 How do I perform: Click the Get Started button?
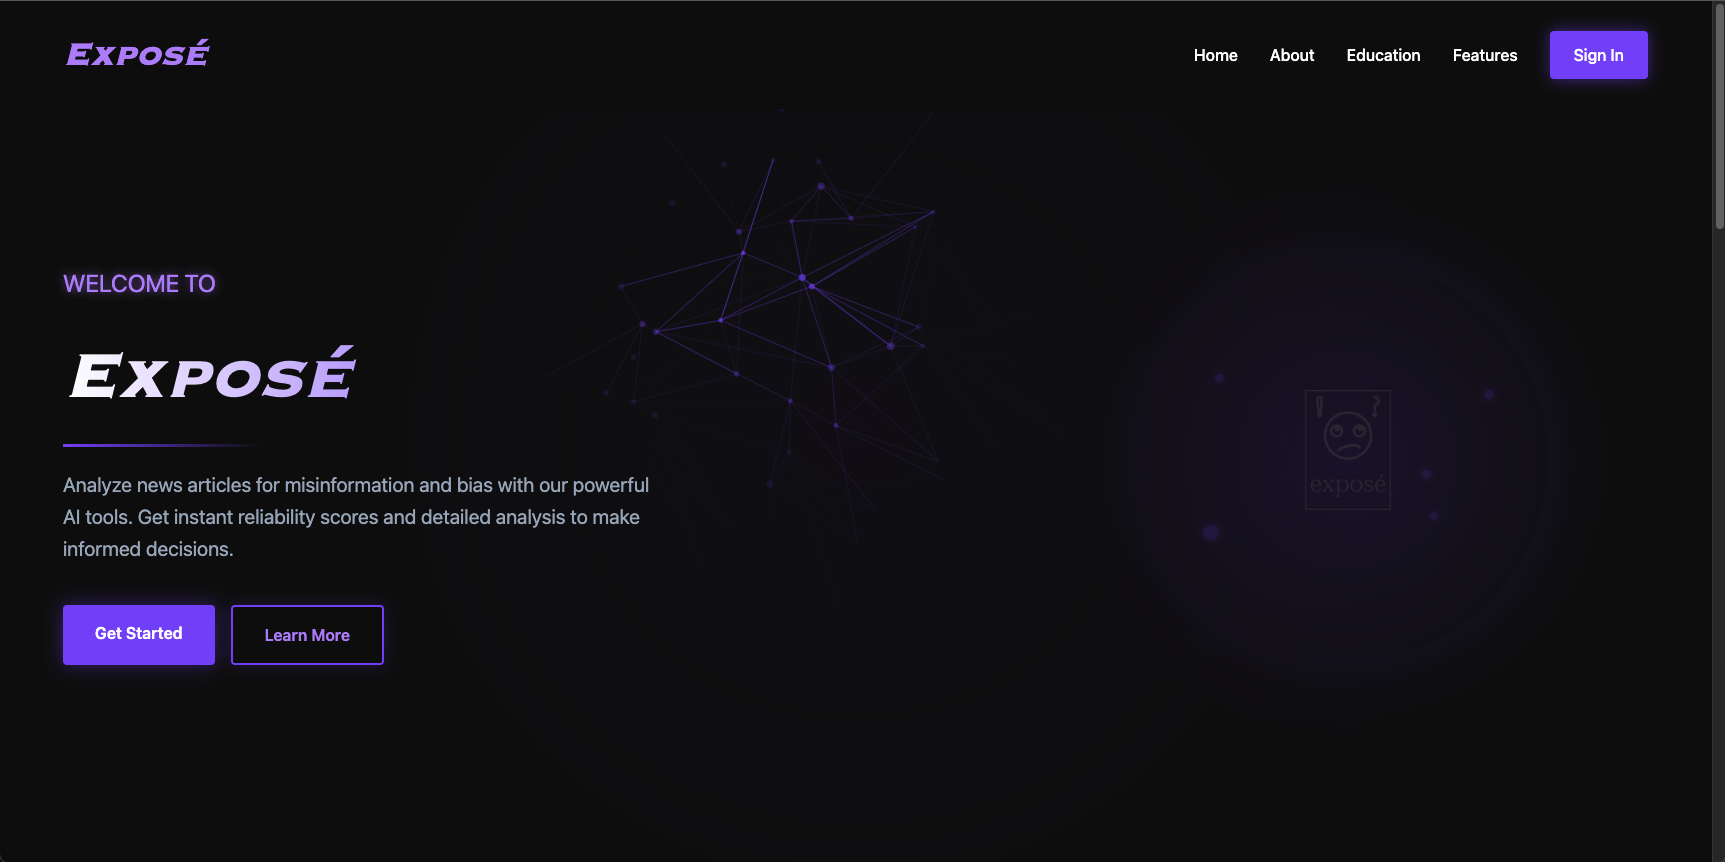[139, 634]
